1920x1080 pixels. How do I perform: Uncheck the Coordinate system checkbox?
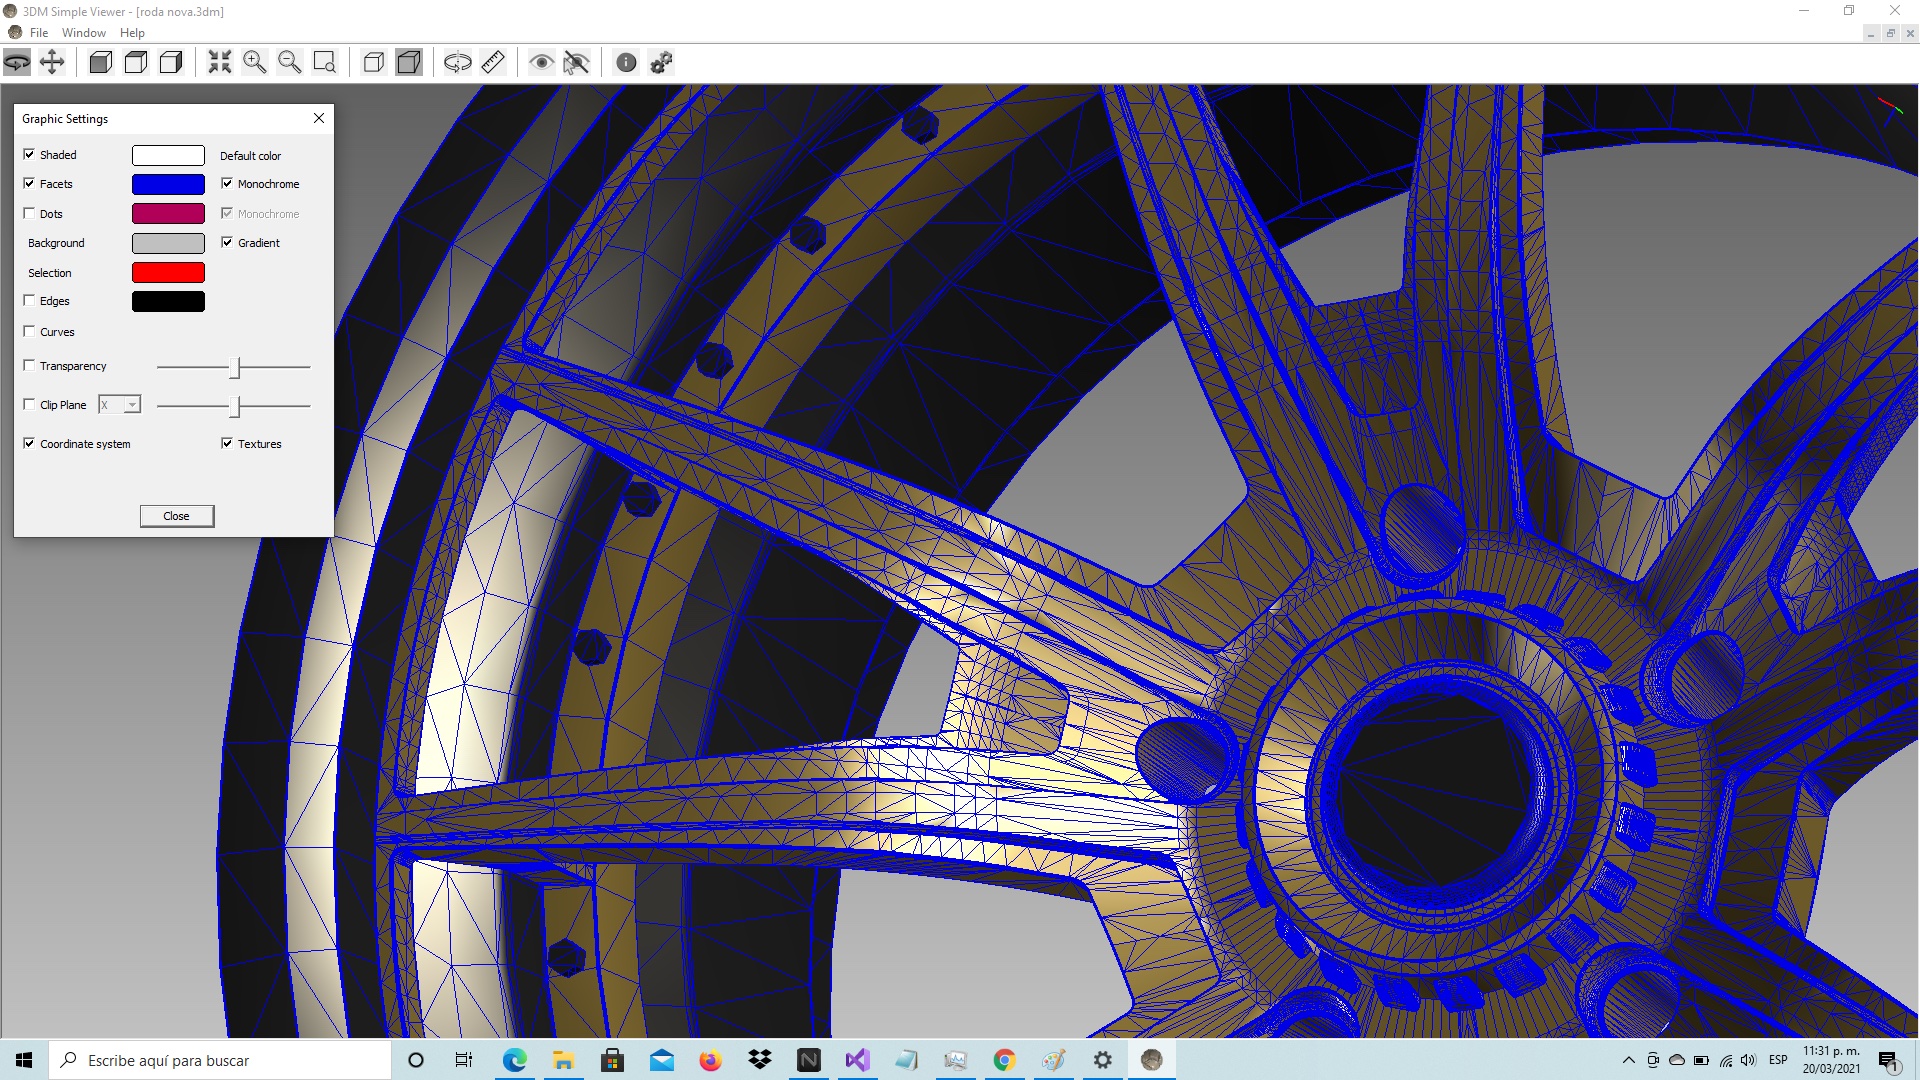(29, 443)
